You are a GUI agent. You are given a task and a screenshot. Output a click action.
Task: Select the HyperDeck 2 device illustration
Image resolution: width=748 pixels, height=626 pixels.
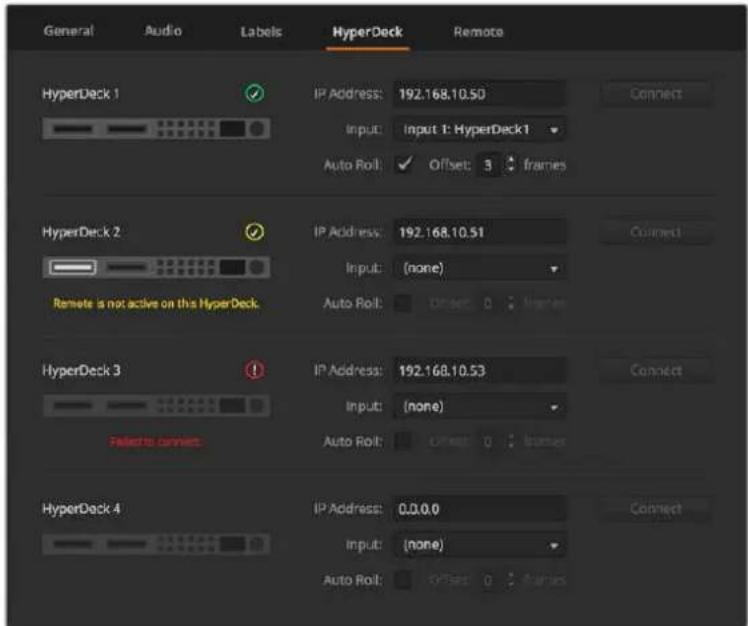point(156,267)
